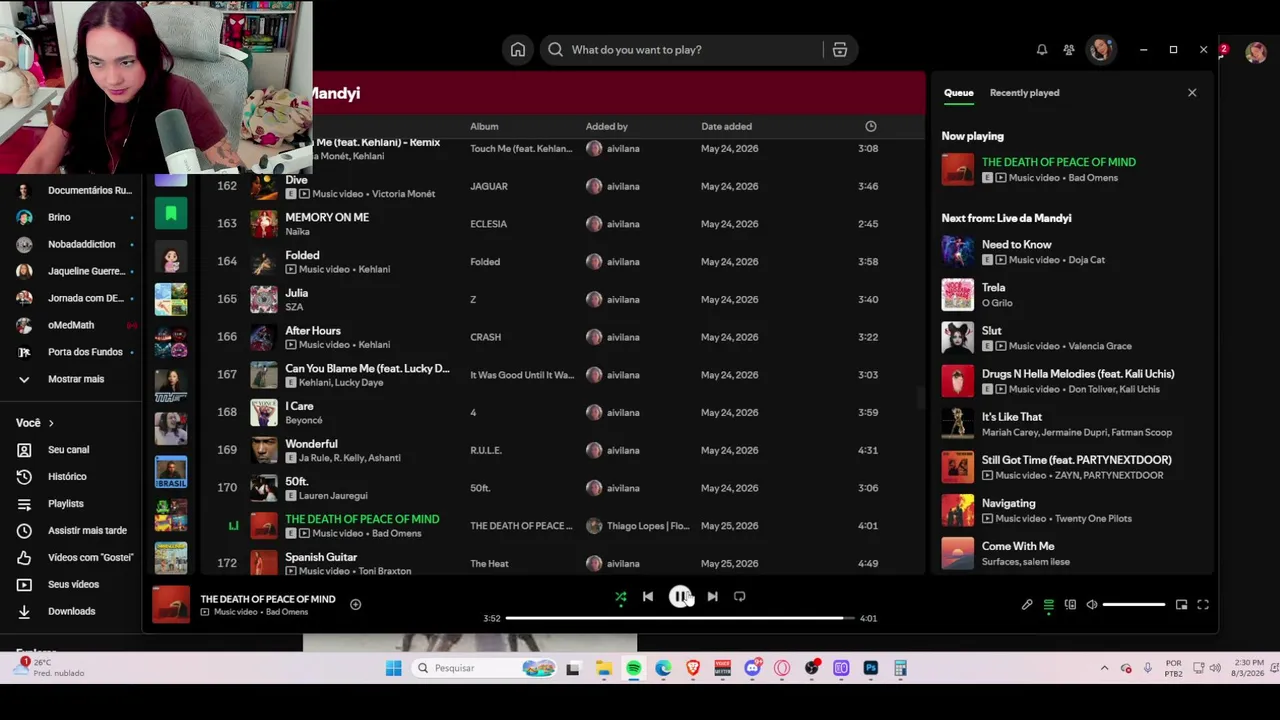Skip to previous track
Image resolution: width=1280 pixels, height=720 pixels.
(648, 597)
